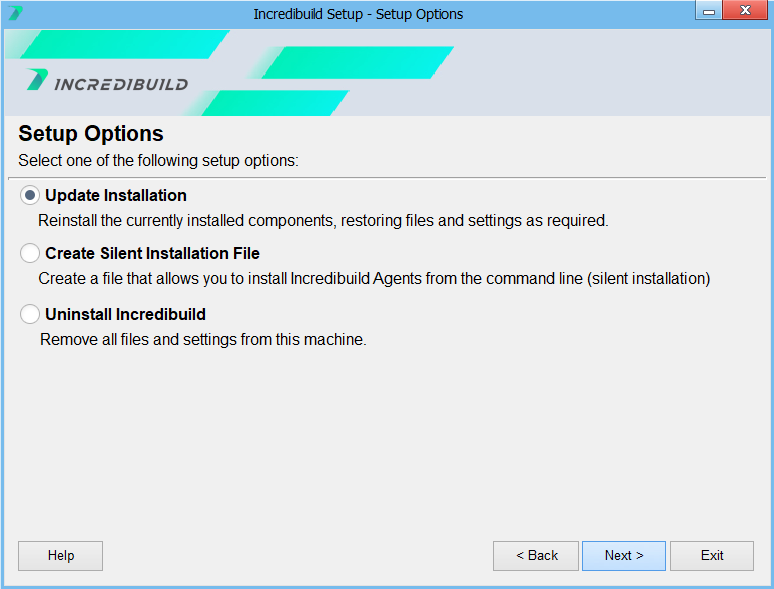Click the Incredibuild logo in the banner

pos(107,82)
